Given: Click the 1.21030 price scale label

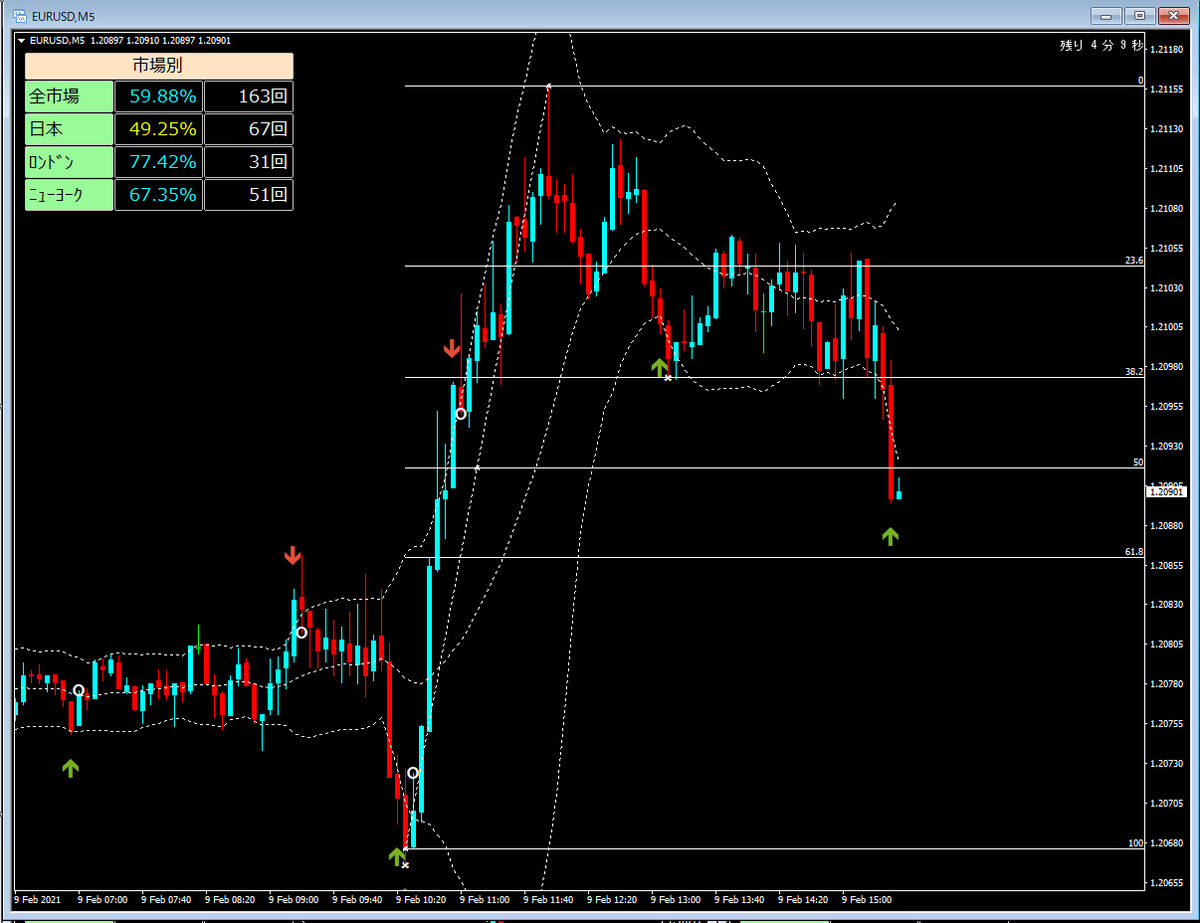Looking at the screenshot, I should click(x=1165, y=288).
